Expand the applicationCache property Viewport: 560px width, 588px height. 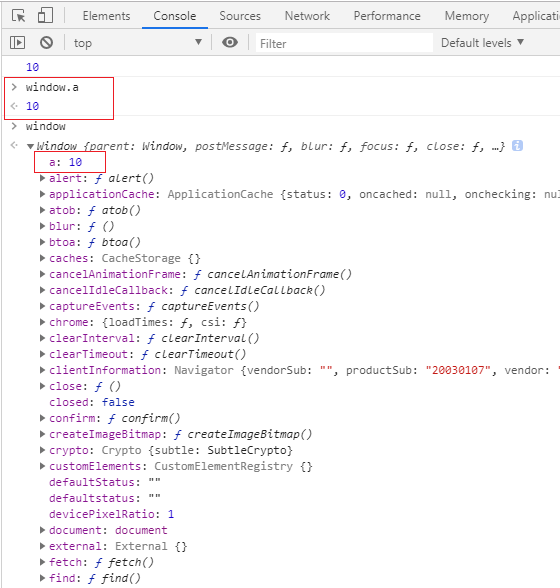(42, 194)
